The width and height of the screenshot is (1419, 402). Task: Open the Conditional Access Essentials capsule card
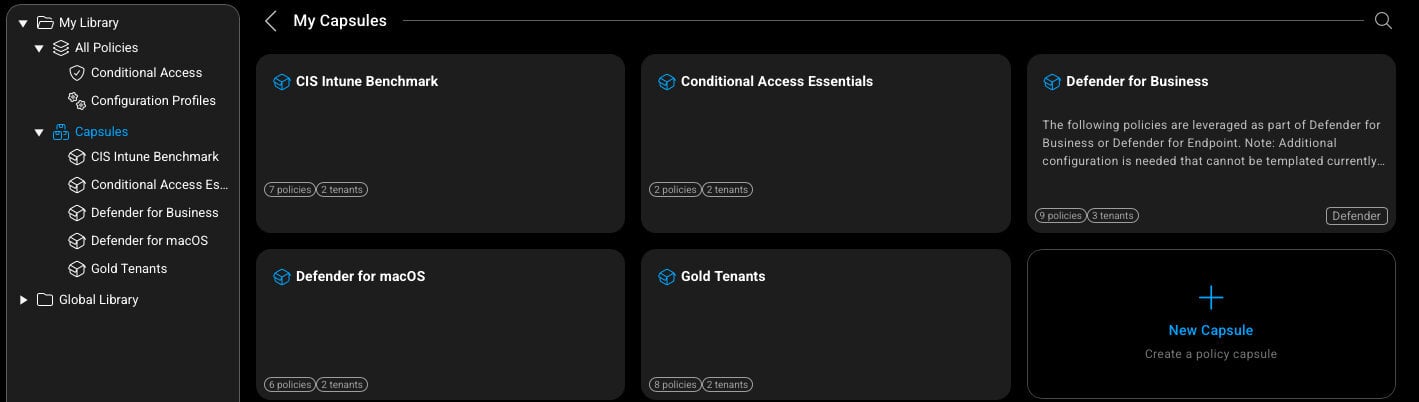click(x=825, y=140)
